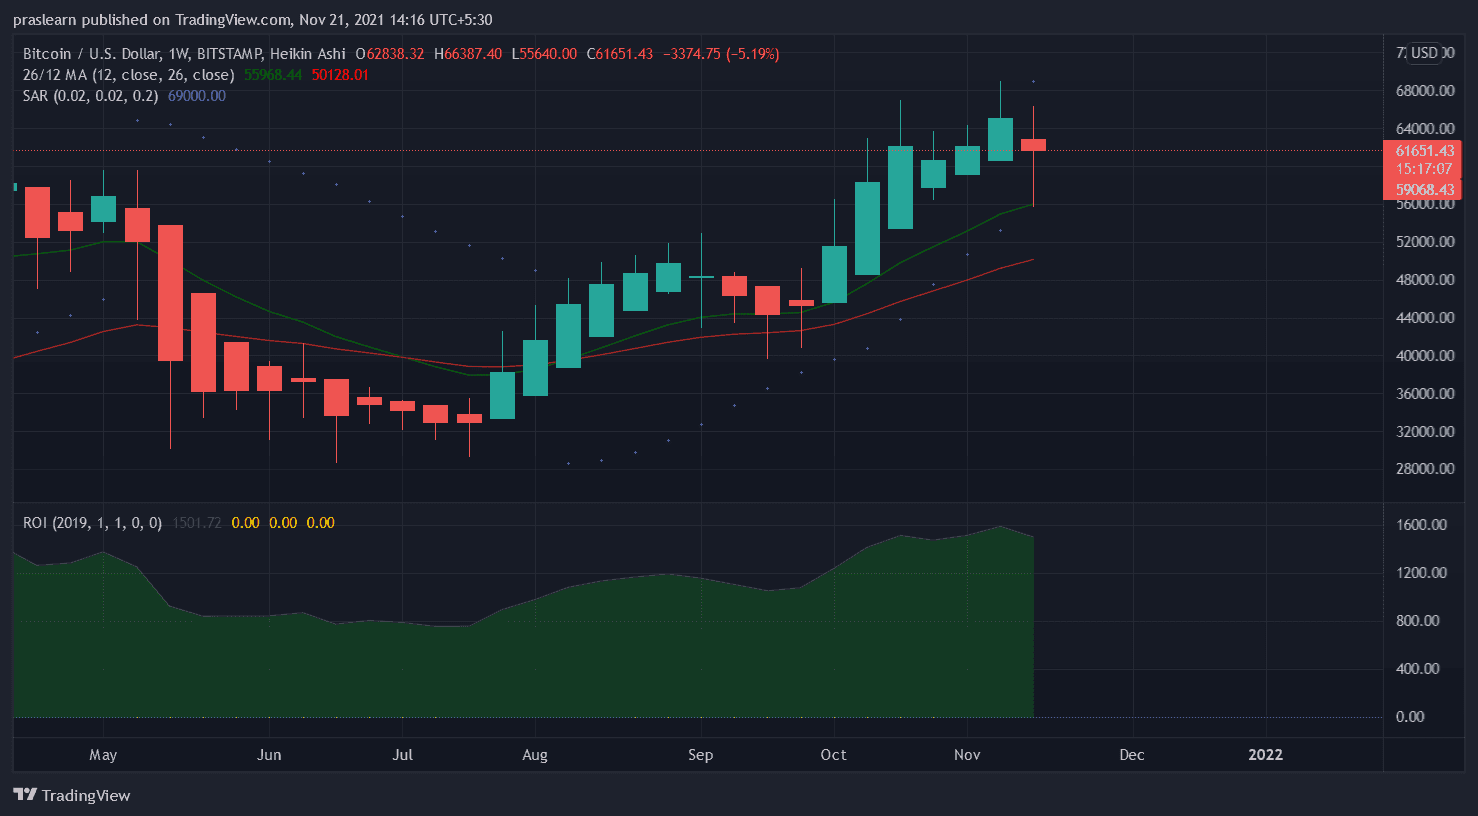
Task: Click the 1600.00 label on ROI scale
Action: tap(1421, 525)
